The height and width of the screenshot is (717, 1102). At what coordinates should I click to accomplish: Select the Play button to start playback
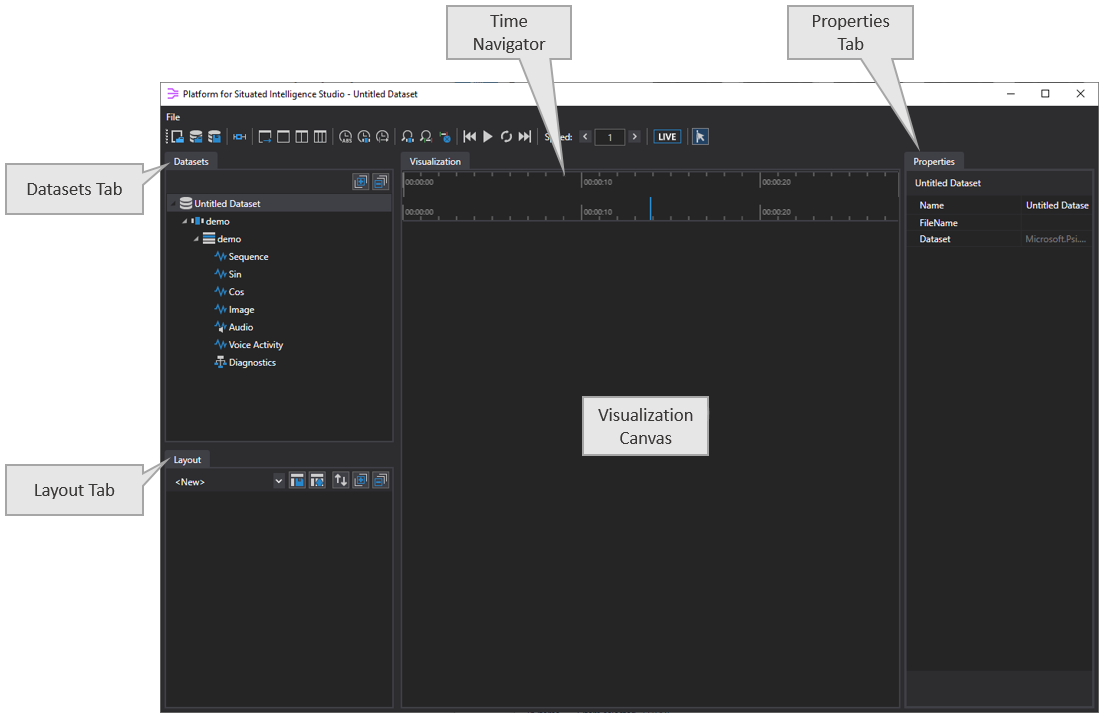487,136
